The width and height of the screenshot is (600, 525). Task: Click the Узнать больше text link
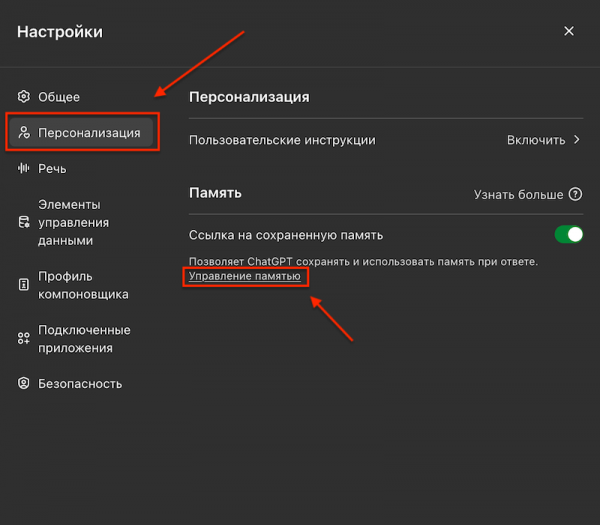518,194
